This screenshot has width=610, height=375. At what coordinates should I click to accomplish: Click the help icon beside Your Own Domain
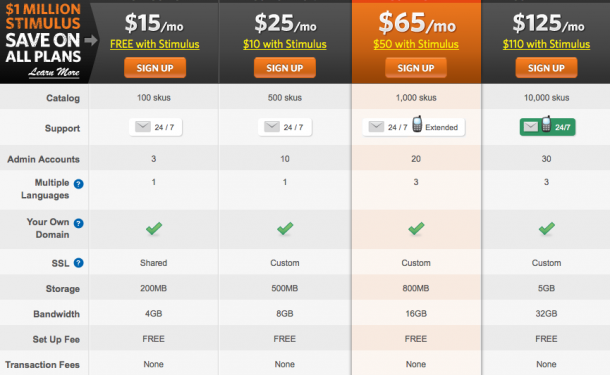pyautogui.click(x=79, y=223)
